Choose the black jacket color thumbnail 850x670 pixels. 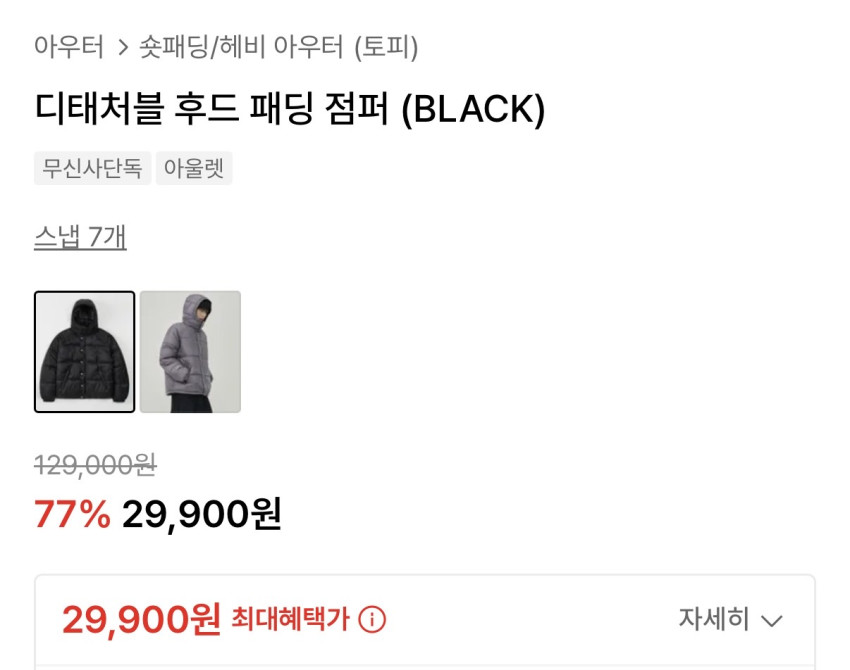85,352
